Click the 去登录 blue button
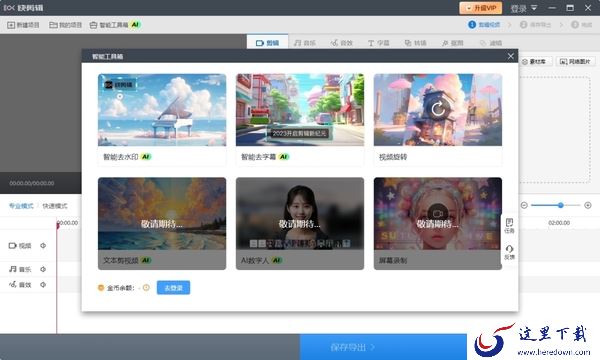Image resolution: width=600 pixels, height=360 pixels. coord(173,288)
